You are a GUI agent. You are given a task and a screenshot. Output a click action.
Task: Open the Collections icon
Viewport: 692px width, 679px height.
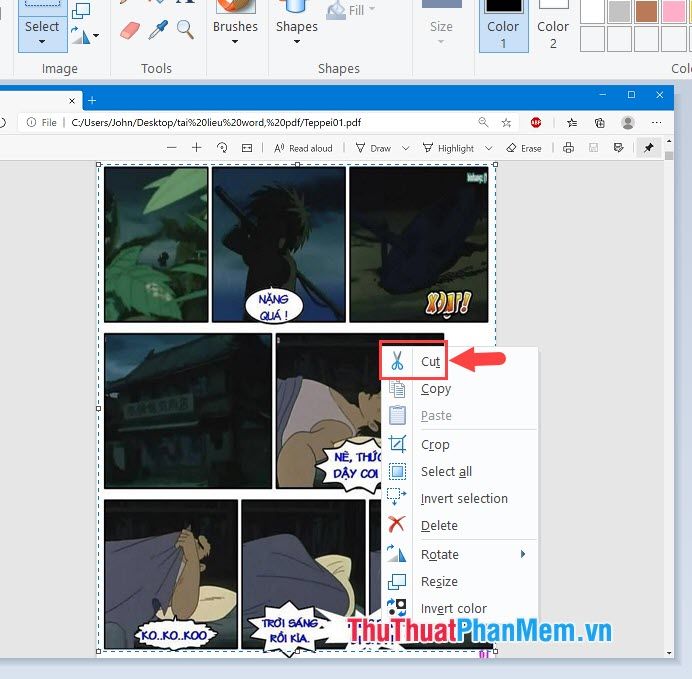[599, 123]
